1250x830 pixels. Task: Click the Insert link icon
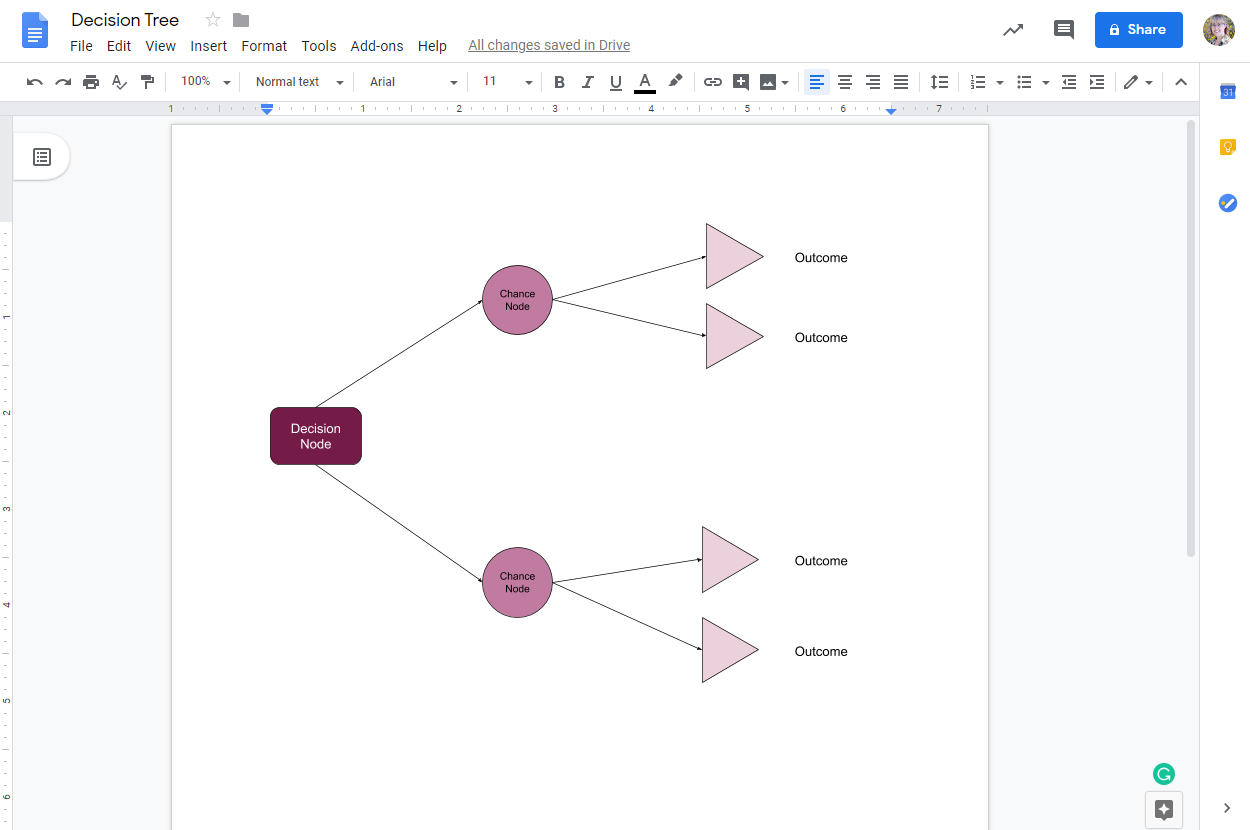click(x=712, y=82)
